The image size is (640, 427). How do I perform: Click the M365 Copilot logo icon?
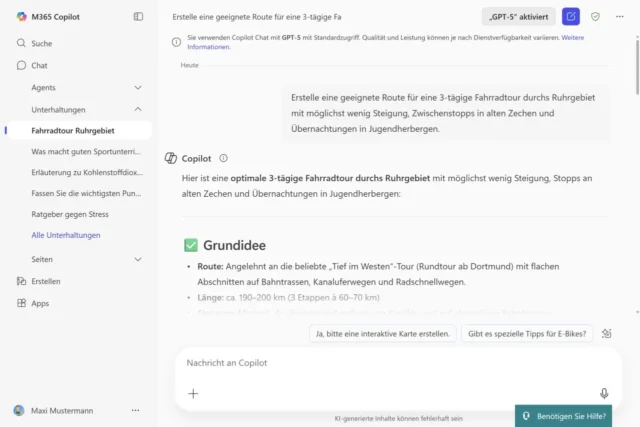point(21,16)
